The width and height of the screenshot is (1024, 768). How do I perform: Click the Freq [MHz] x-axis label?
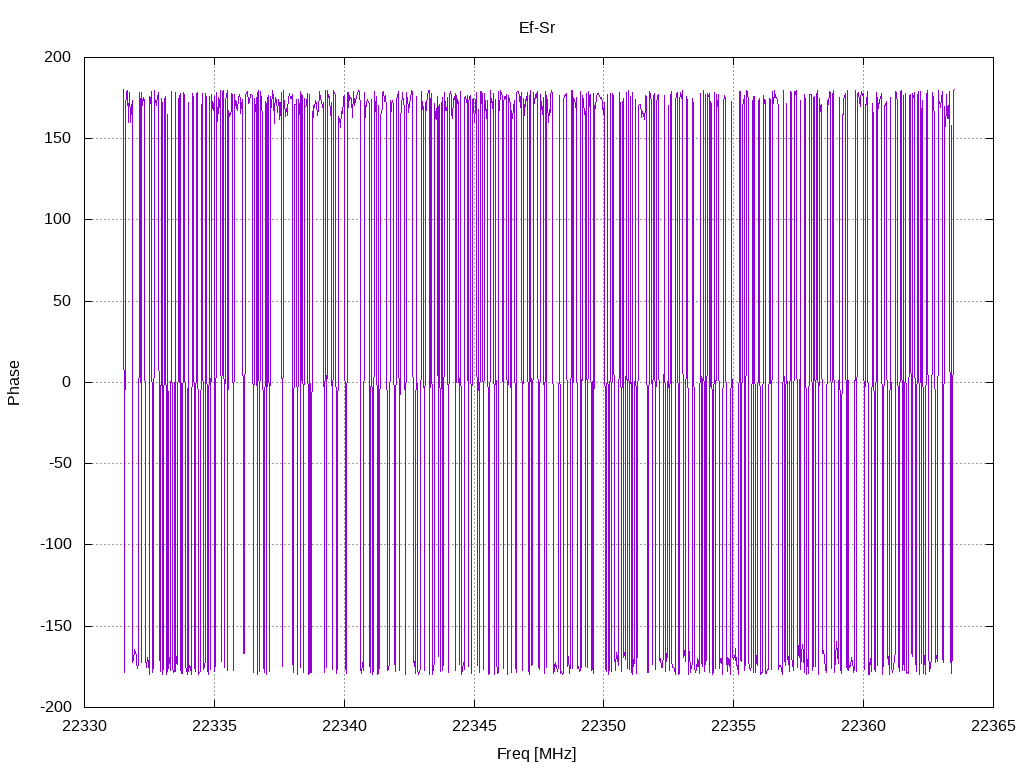pos(537,754)
